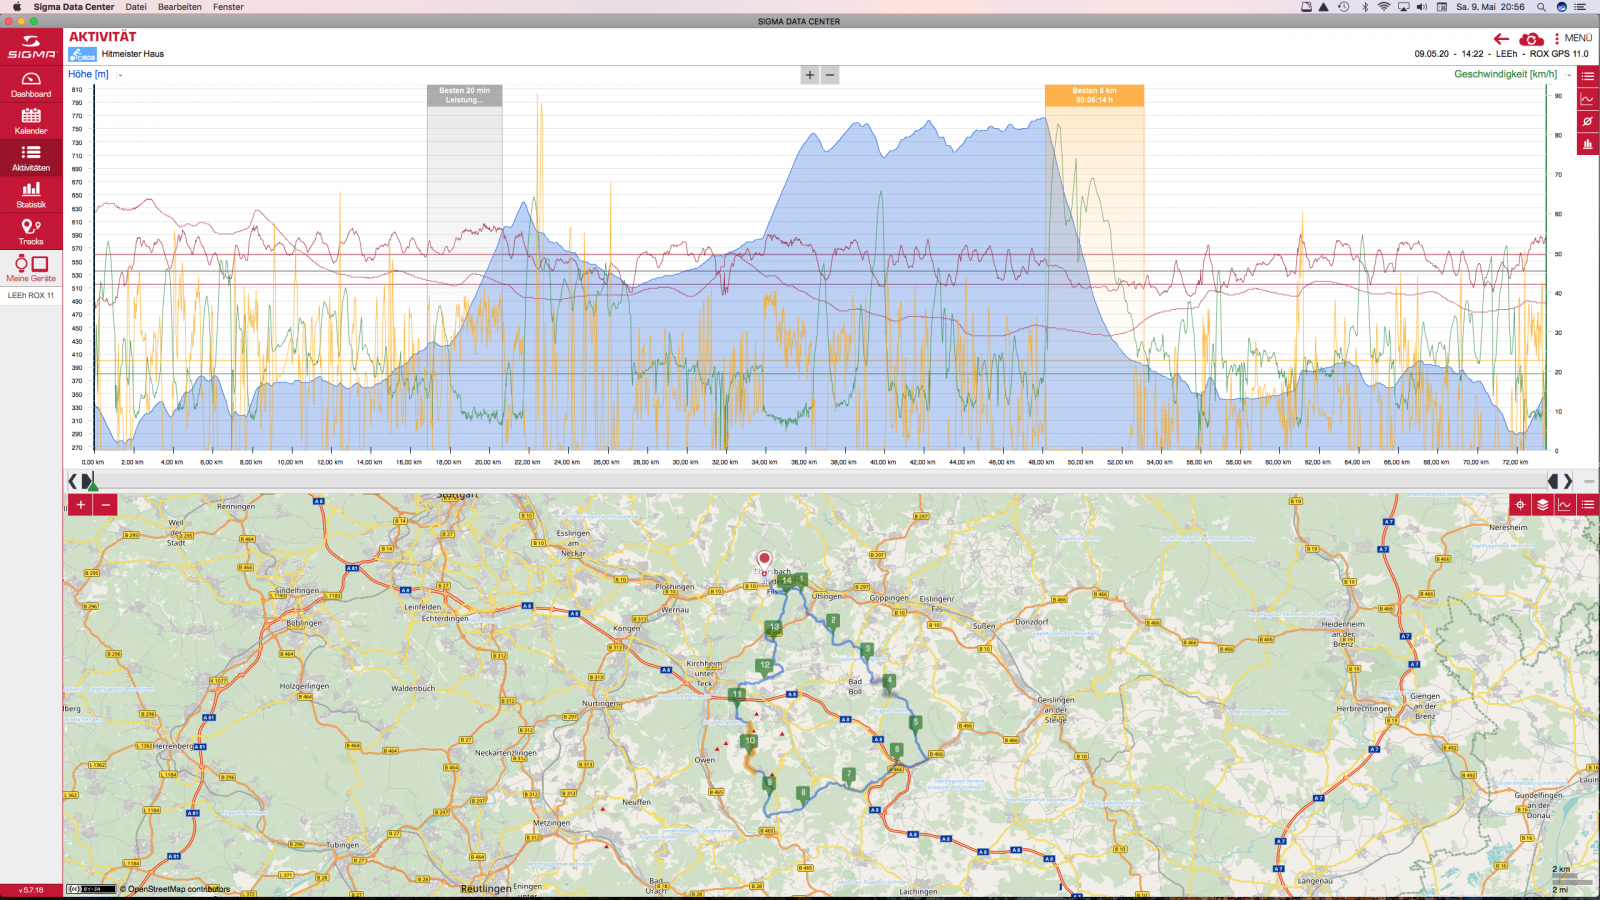
Task: Go to the Statistik page
Action: pyautogui.click(x=31, y=194)
